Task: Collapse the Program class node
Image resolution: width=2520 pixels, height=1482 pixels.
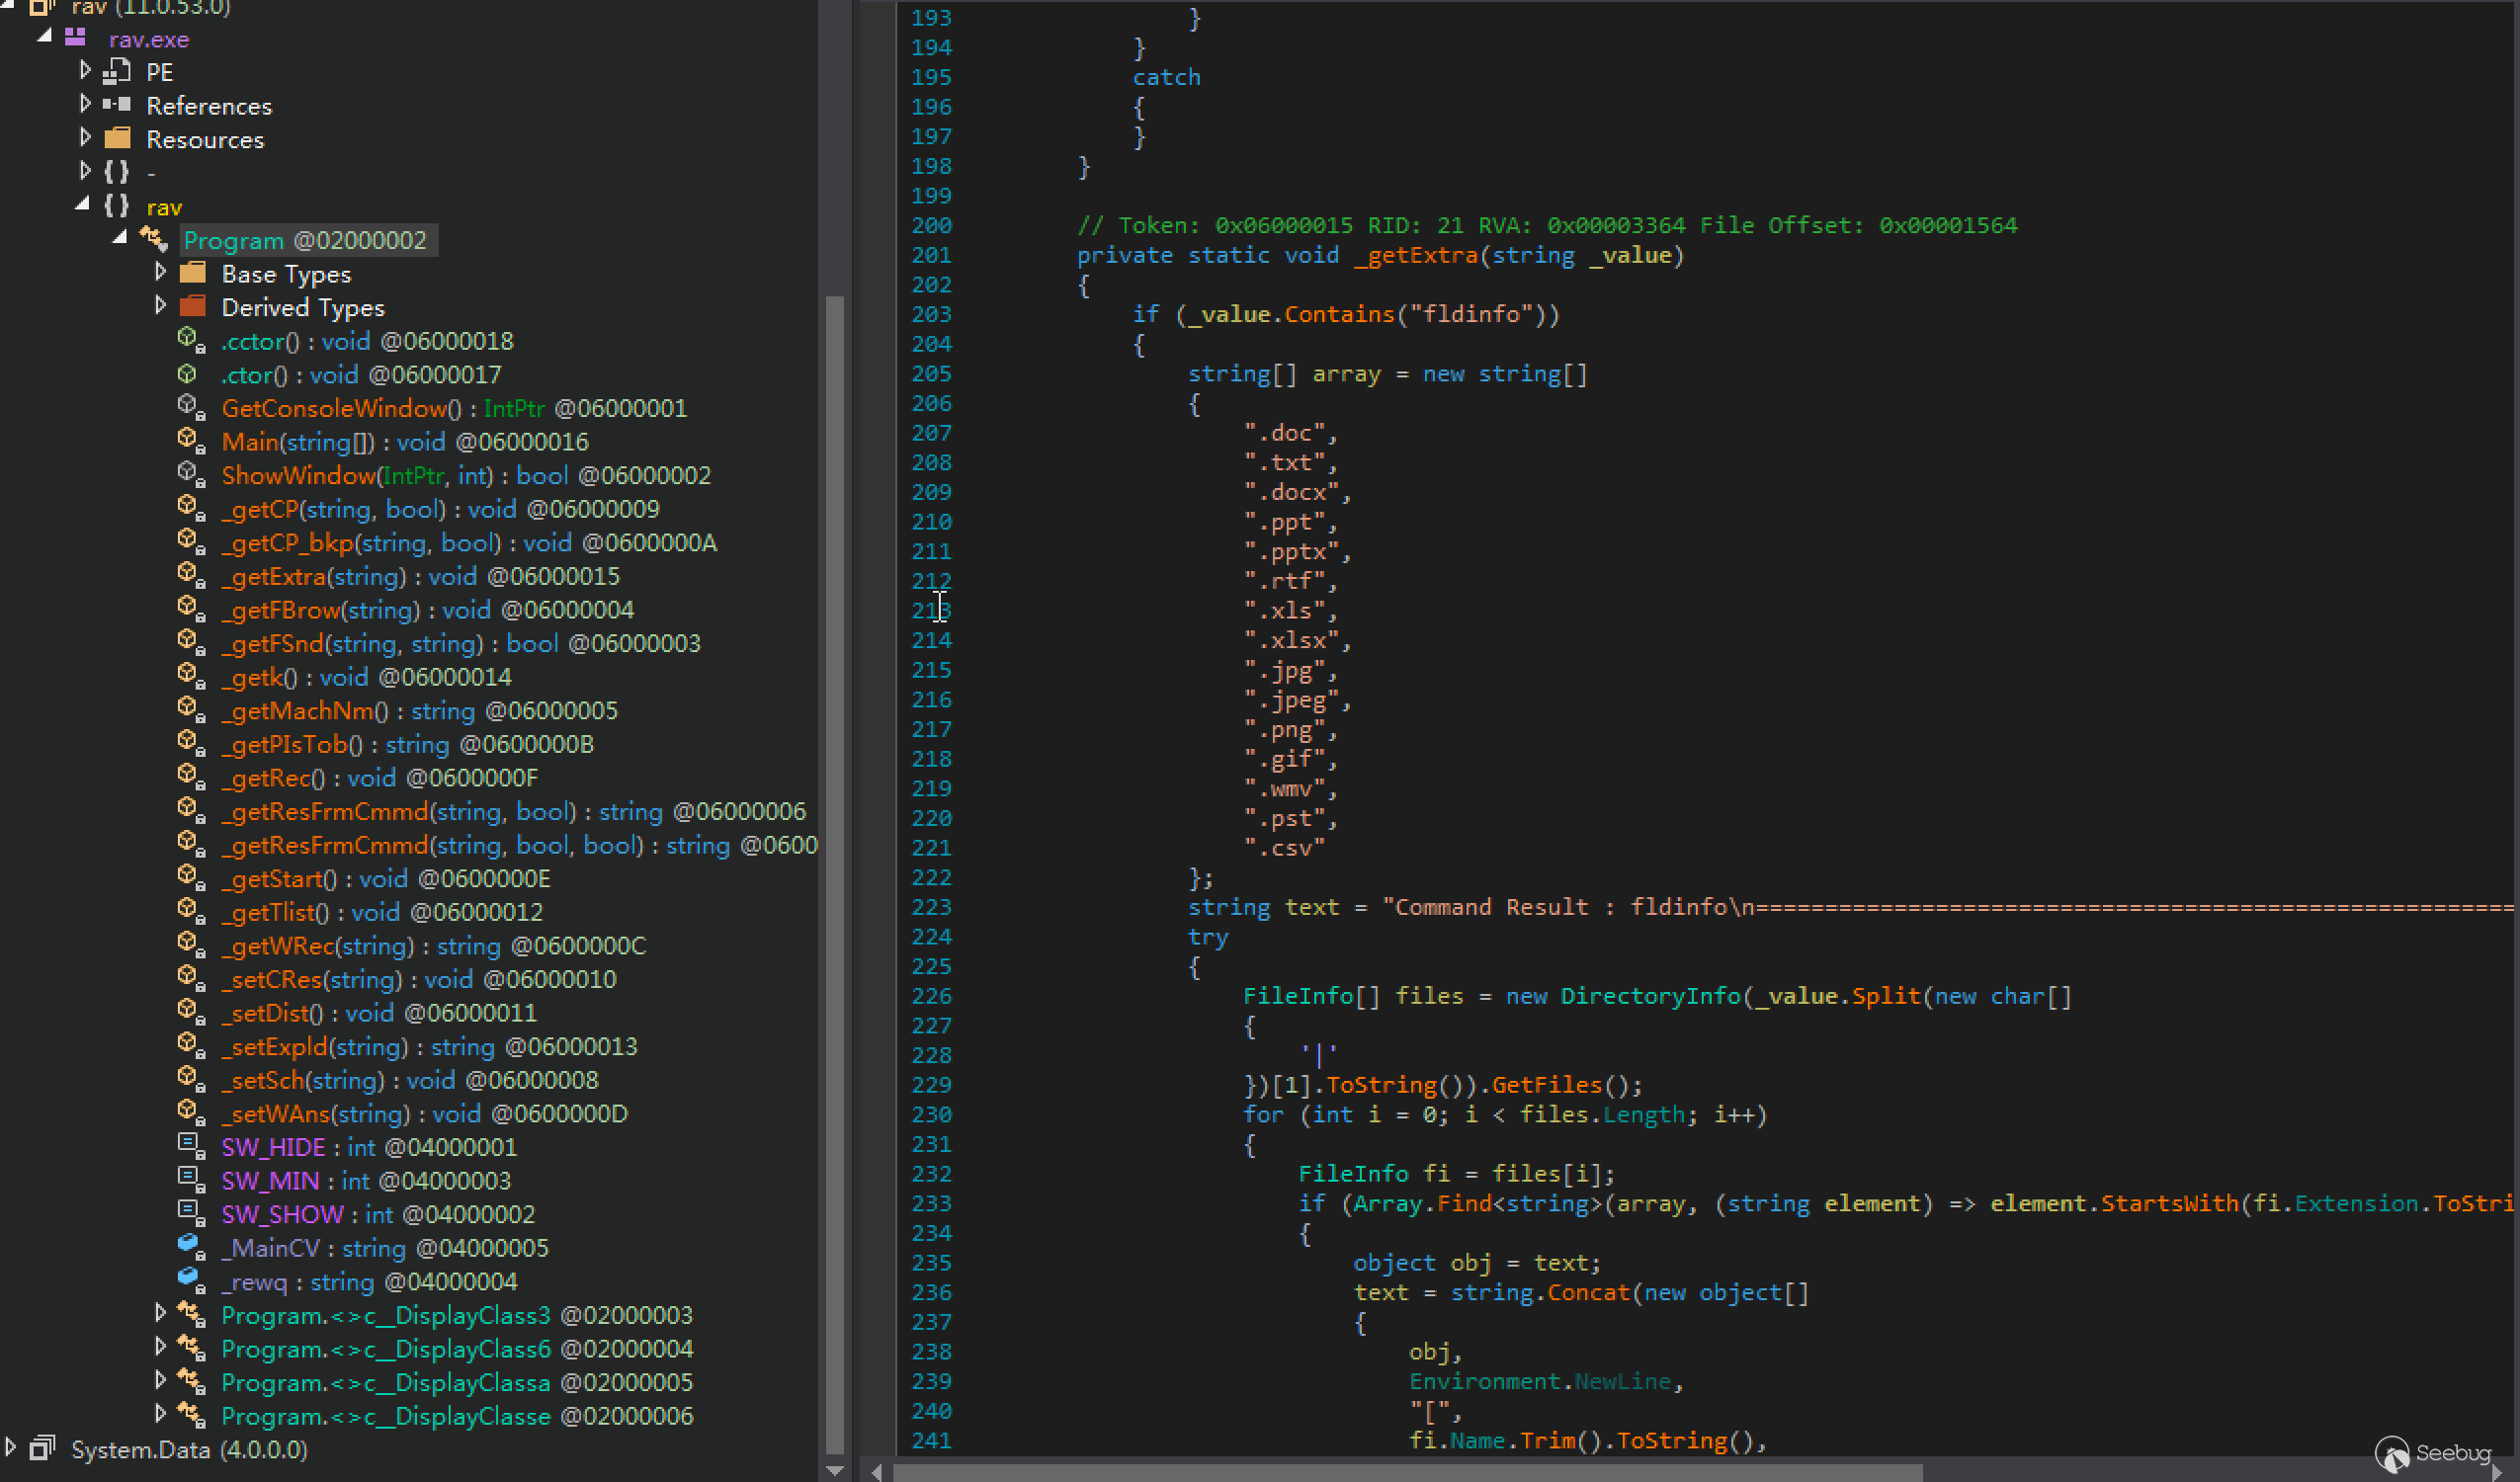Action: coord(120,238)
